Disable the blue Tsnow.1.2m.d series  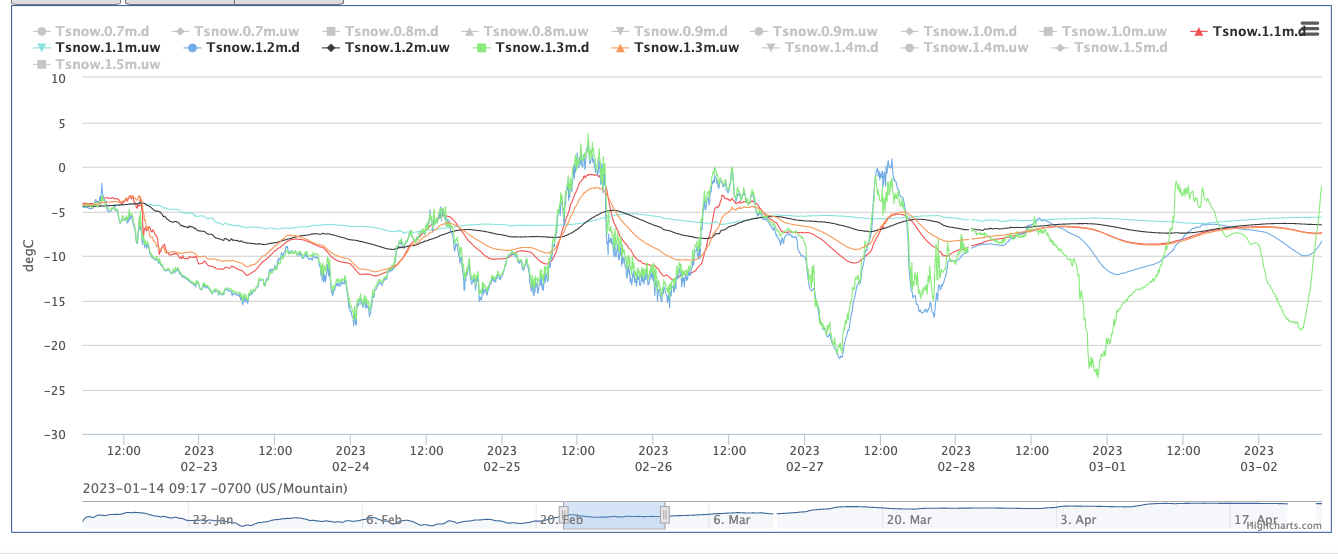[x=248, y=47]
